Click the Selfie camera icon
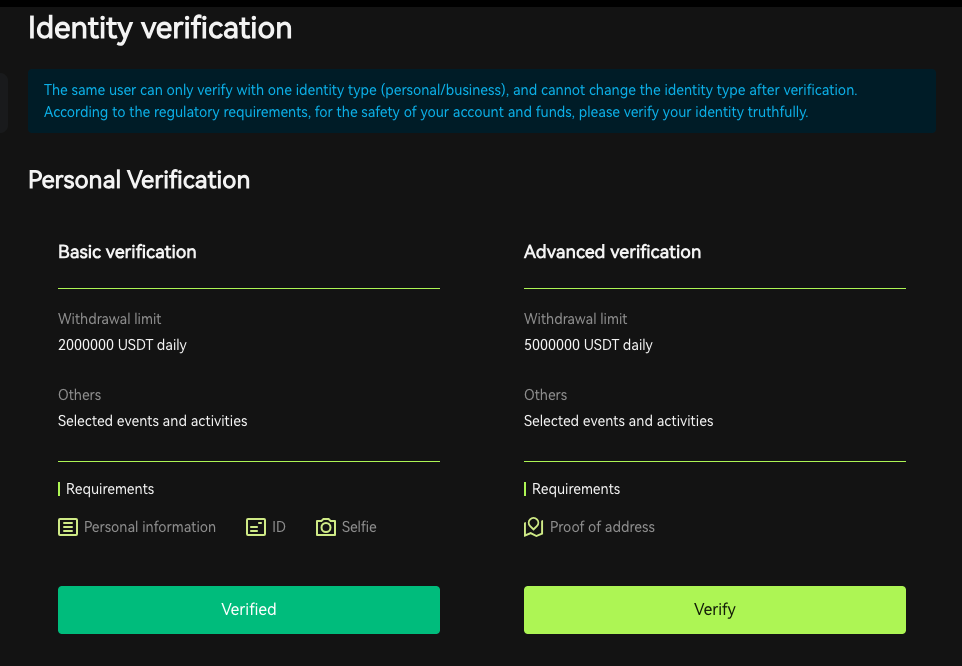Image resolution: width=962 pixels, height=666 pixels. coord(326,527)
